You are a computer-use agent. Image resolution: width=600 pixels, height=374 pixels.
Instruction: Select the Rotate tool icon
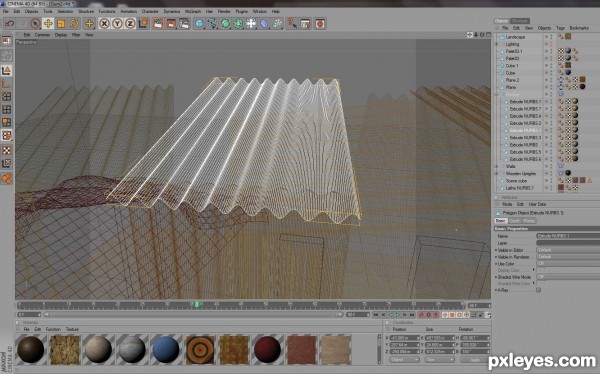[x=74, y=24]
